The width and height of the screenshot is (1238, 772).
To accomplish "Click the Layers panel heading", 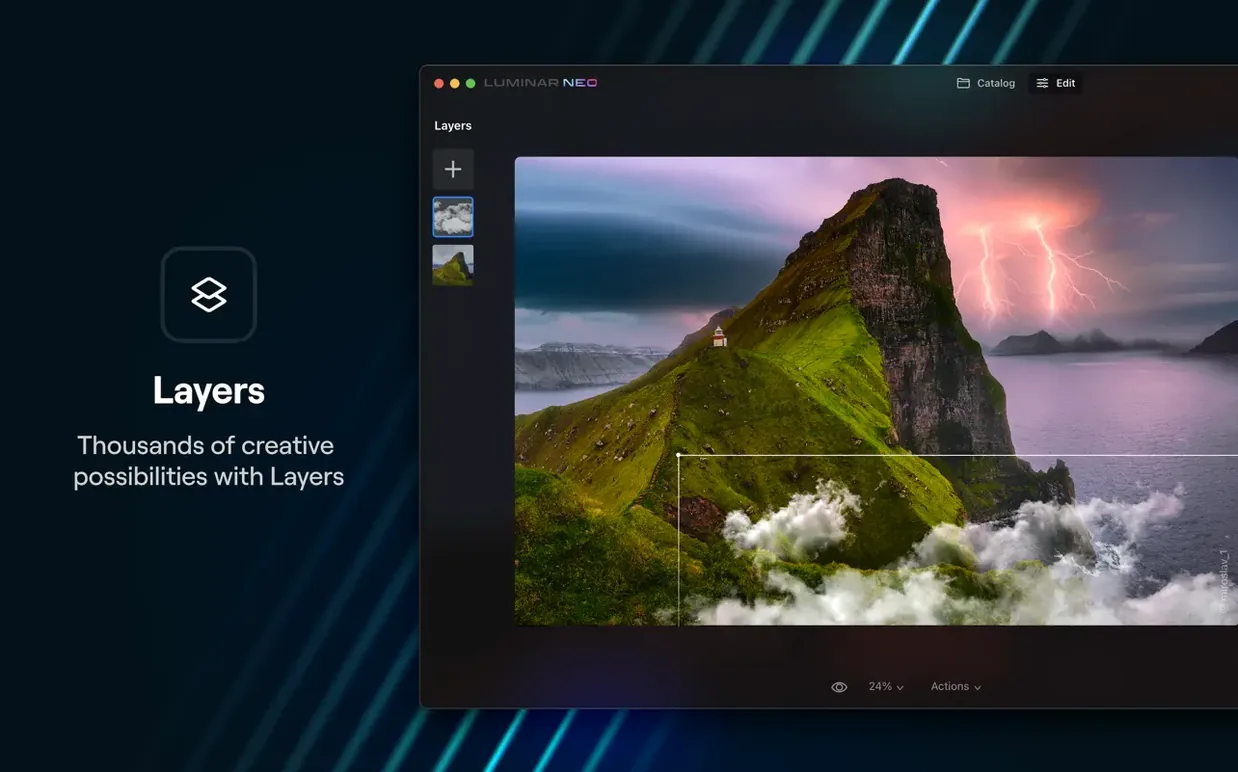I will [453, 126].
